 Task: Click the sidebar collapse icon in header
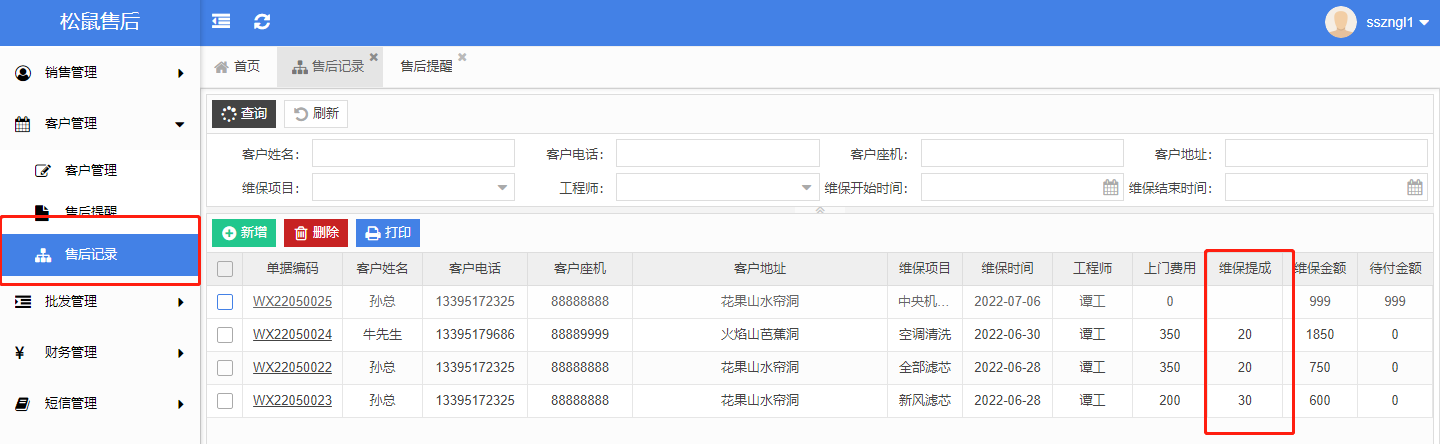(221, 21)
